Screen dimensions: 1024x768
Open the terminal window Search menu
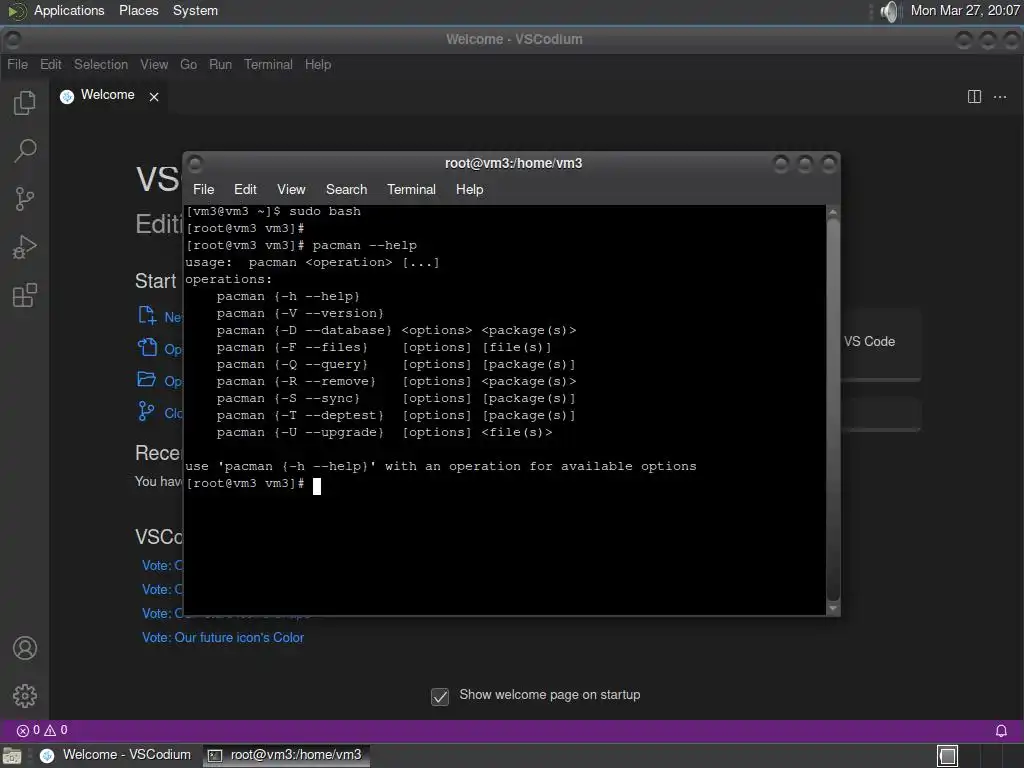[346, 189]
